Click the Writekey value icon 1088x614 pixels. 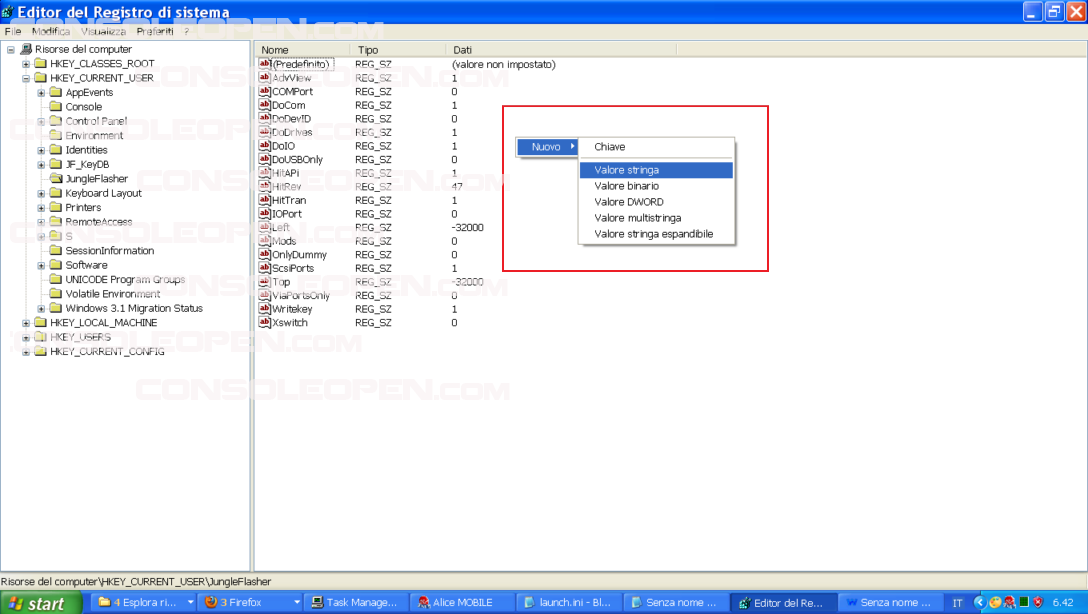tap(265, 309)
